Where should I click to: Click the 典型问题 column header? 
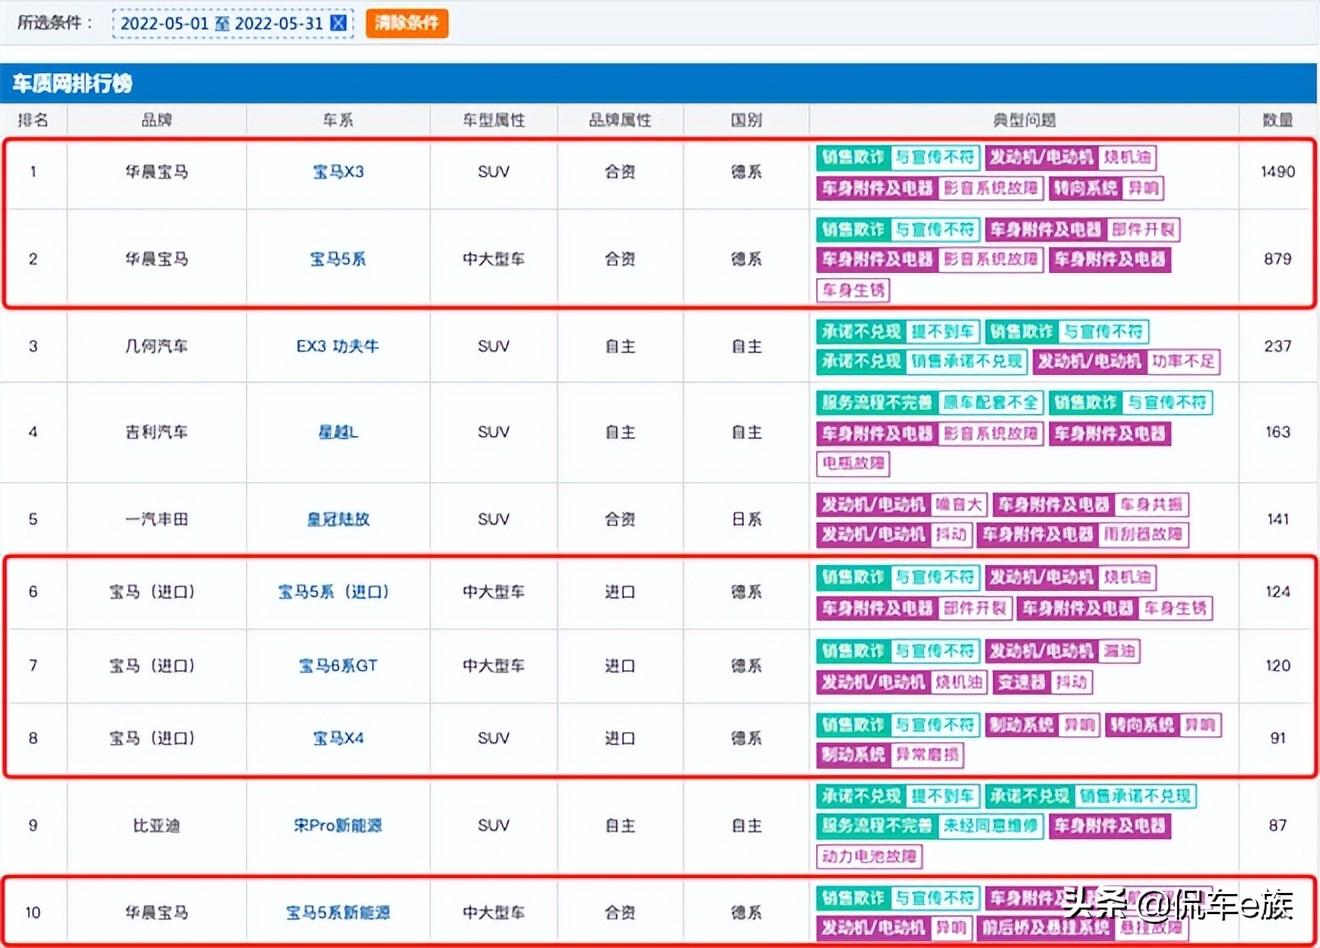pyautogui.click(x=1024, y=120)
